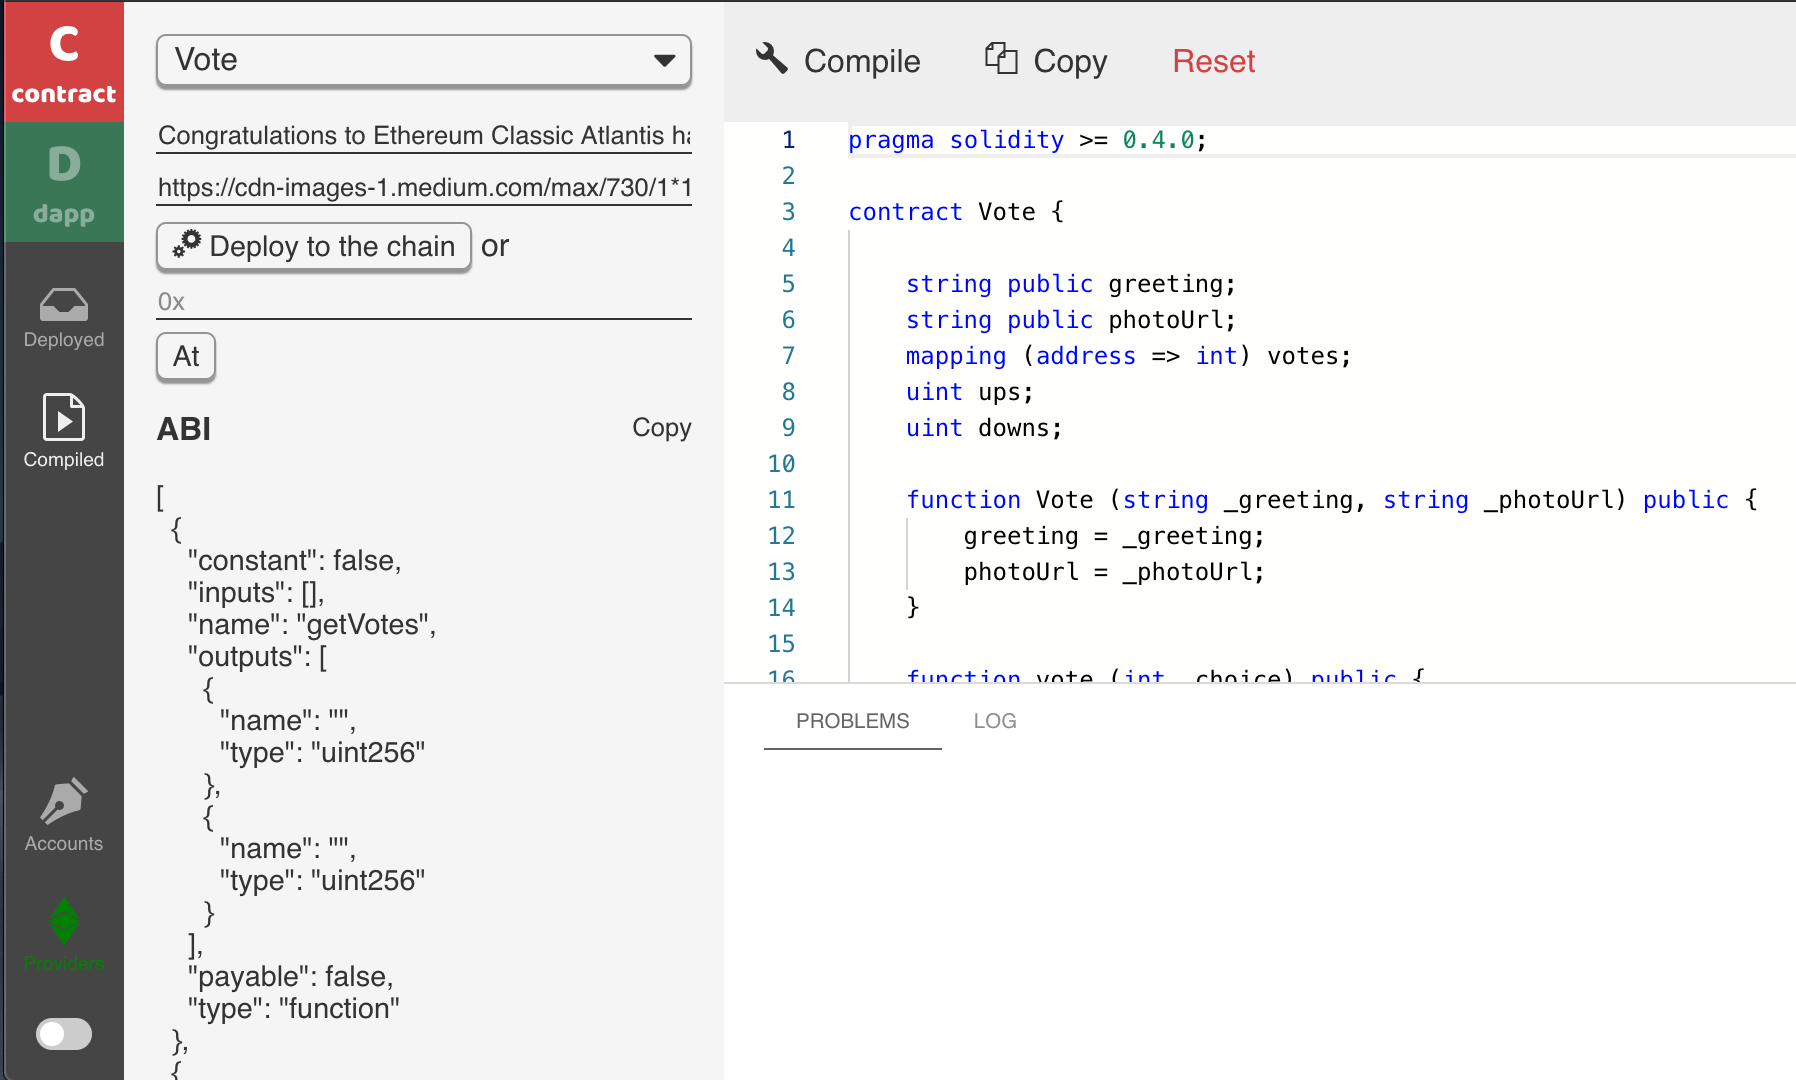Click line 1 pragma solidity in editor
The image size is (1796, 1080).
[1026, 140]
